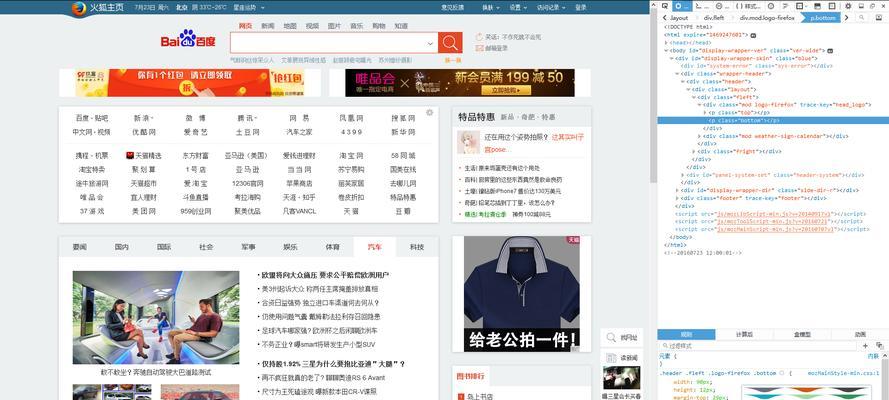The image size is (889, 400).
Task: Click the 找网址 sidebar search icon
Action: click(x=611, y=338)
